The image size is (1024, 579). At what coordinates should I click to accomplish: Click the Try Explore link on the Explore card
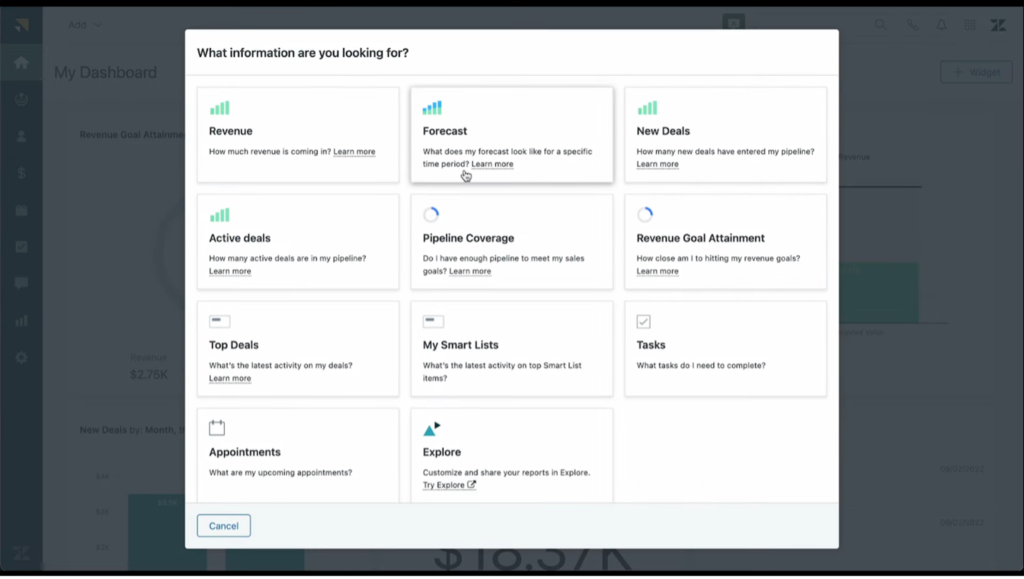444,484
